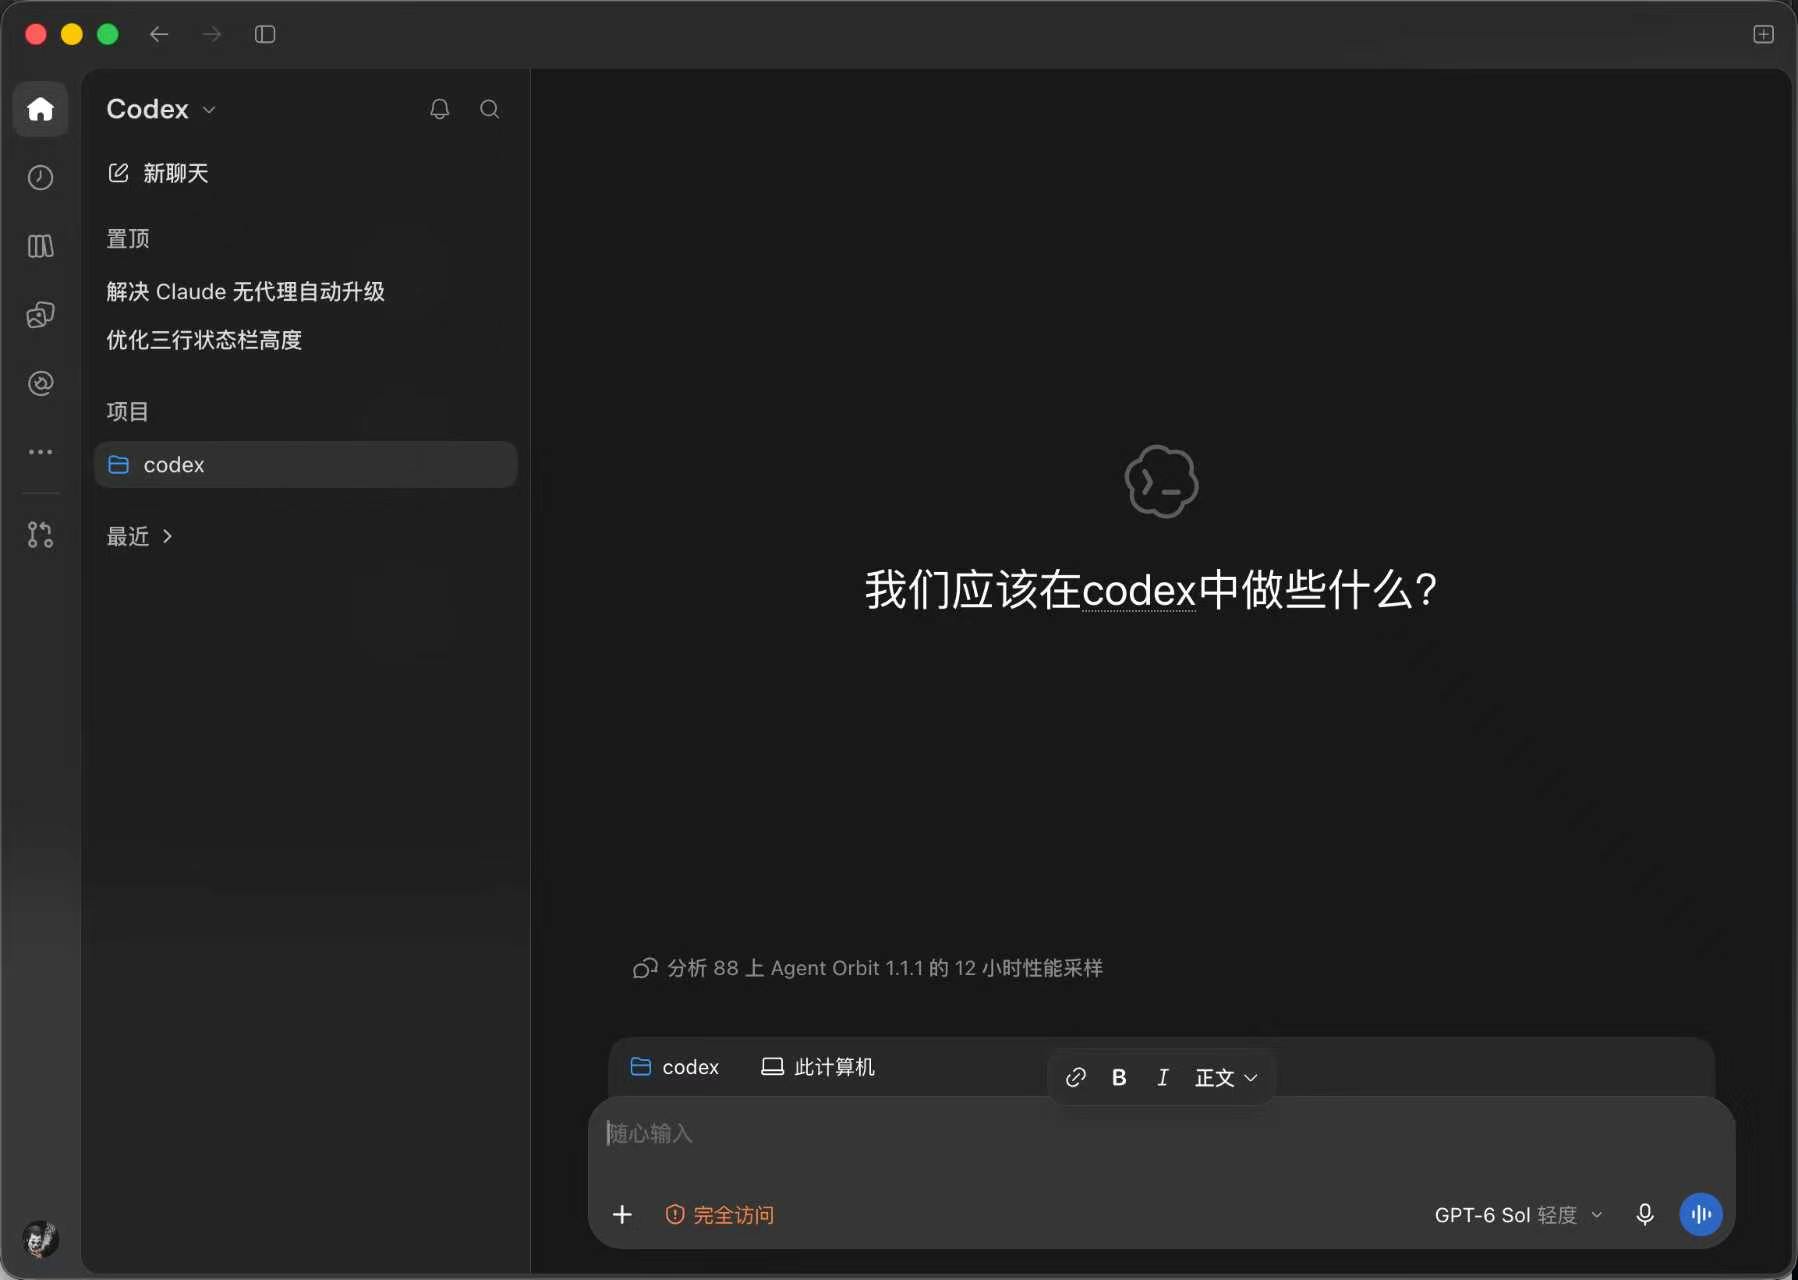Select 此计算机 location chip
The height and width of the screenshot is (1280, 1798).
click(818, 1067)
